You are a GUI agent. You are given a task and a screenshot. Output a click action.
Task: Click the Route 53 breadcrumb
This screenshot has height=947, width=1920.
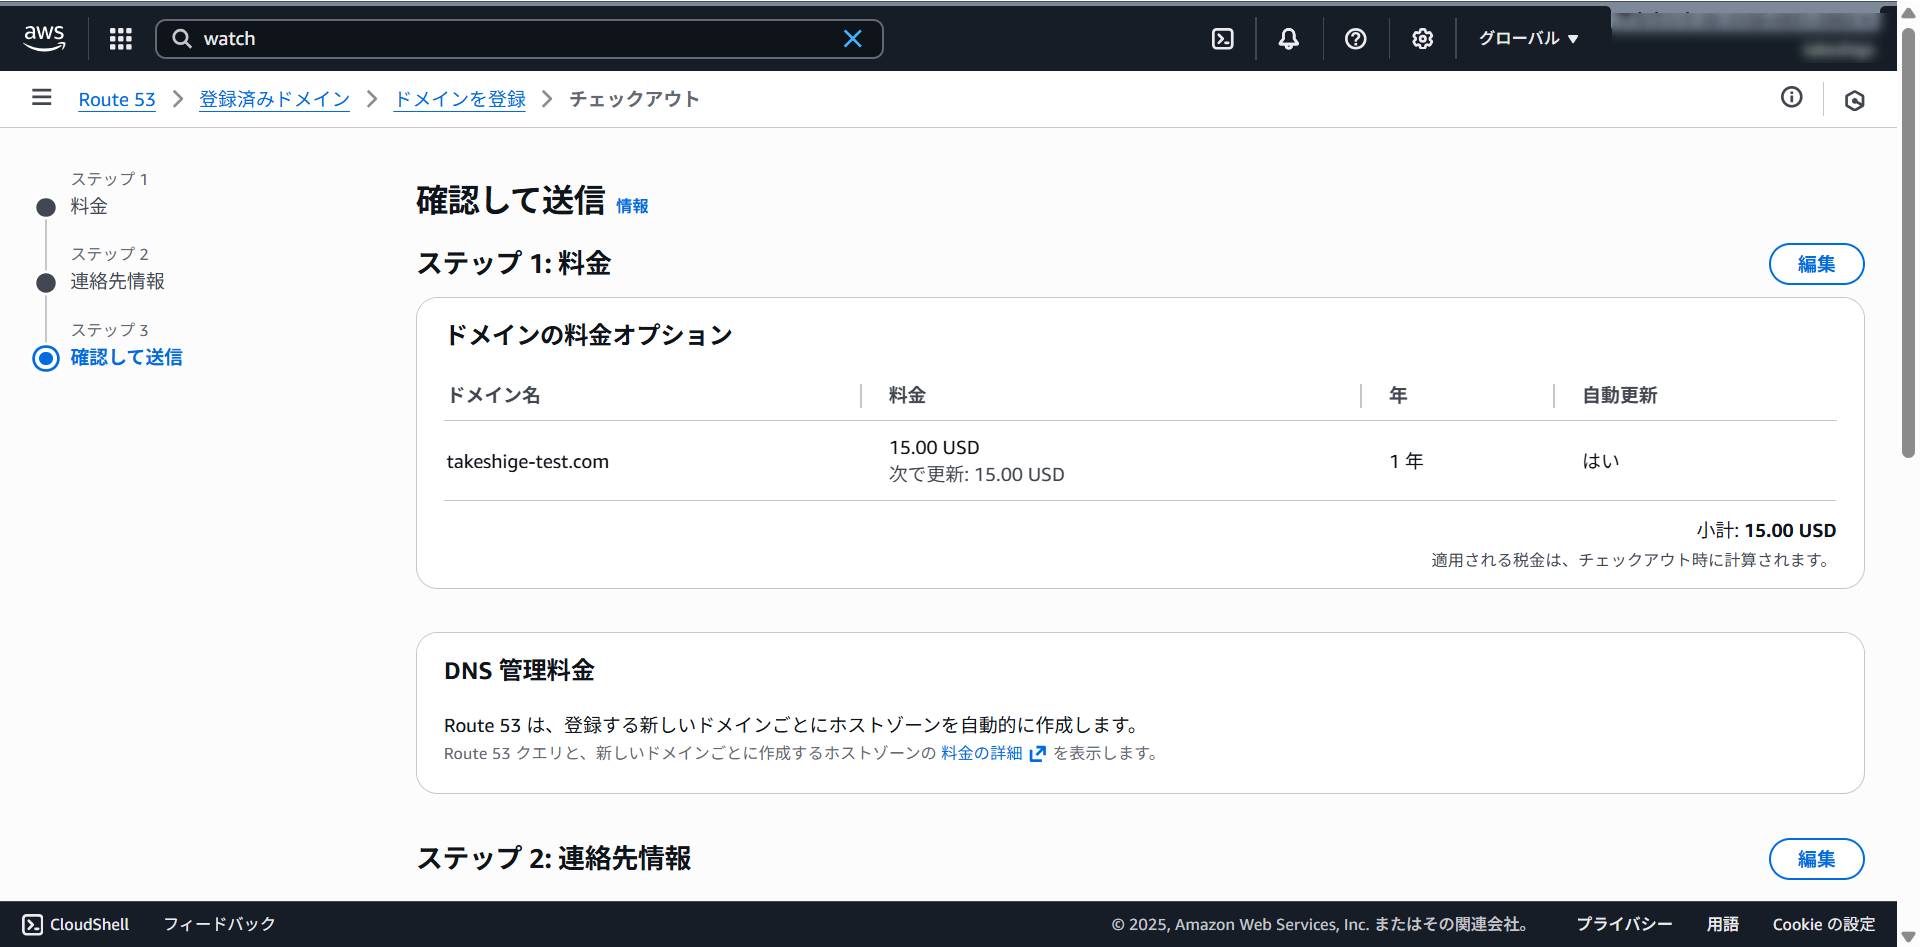point(117,99)
